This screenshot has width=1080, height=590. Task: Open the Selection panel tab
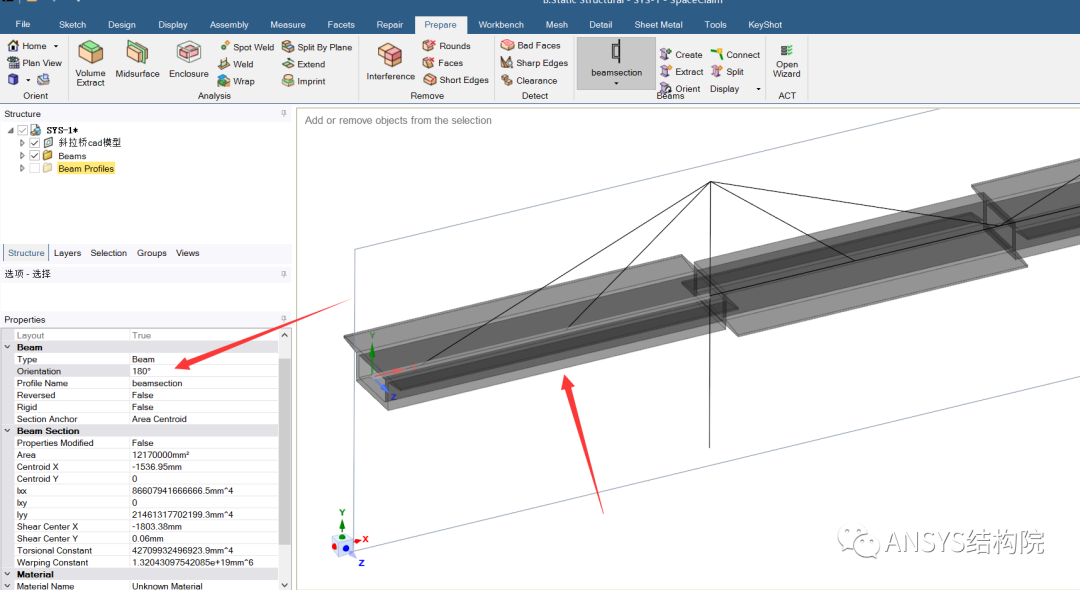click(109, 253)
